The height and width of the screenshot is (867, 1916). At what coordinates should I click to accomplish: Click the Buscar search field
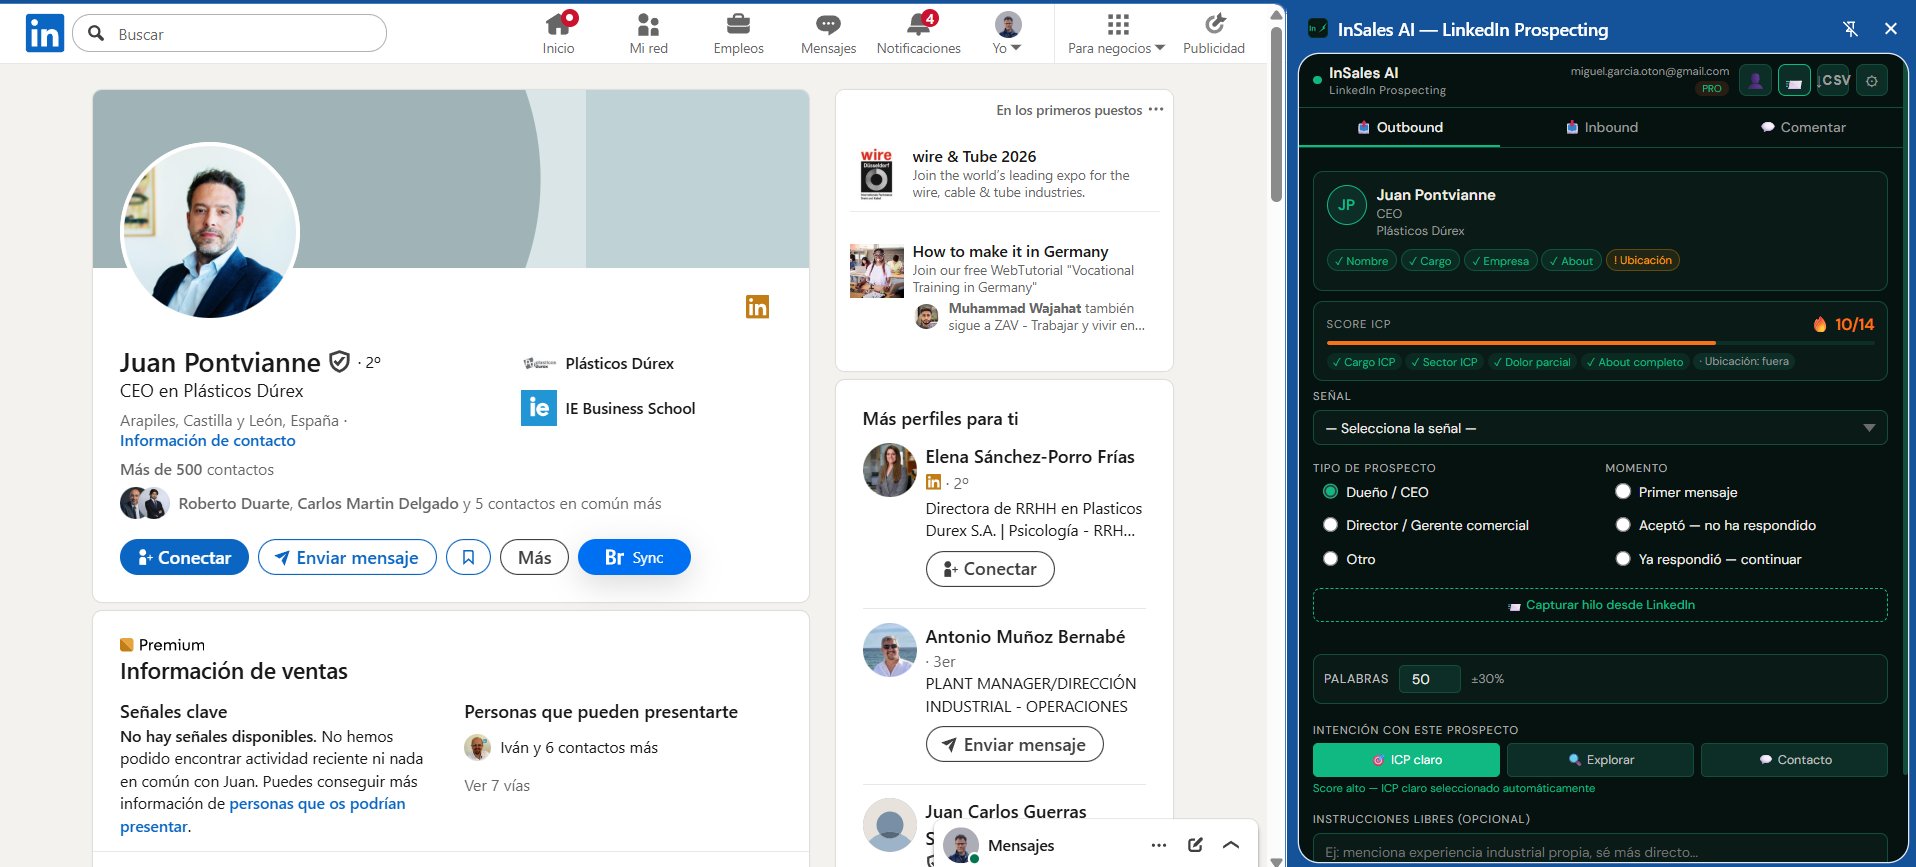tap(230, 33)
